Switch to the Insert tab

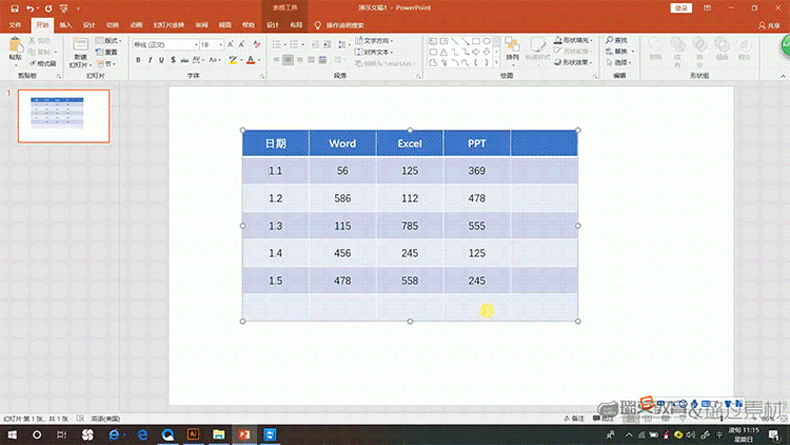65,25
